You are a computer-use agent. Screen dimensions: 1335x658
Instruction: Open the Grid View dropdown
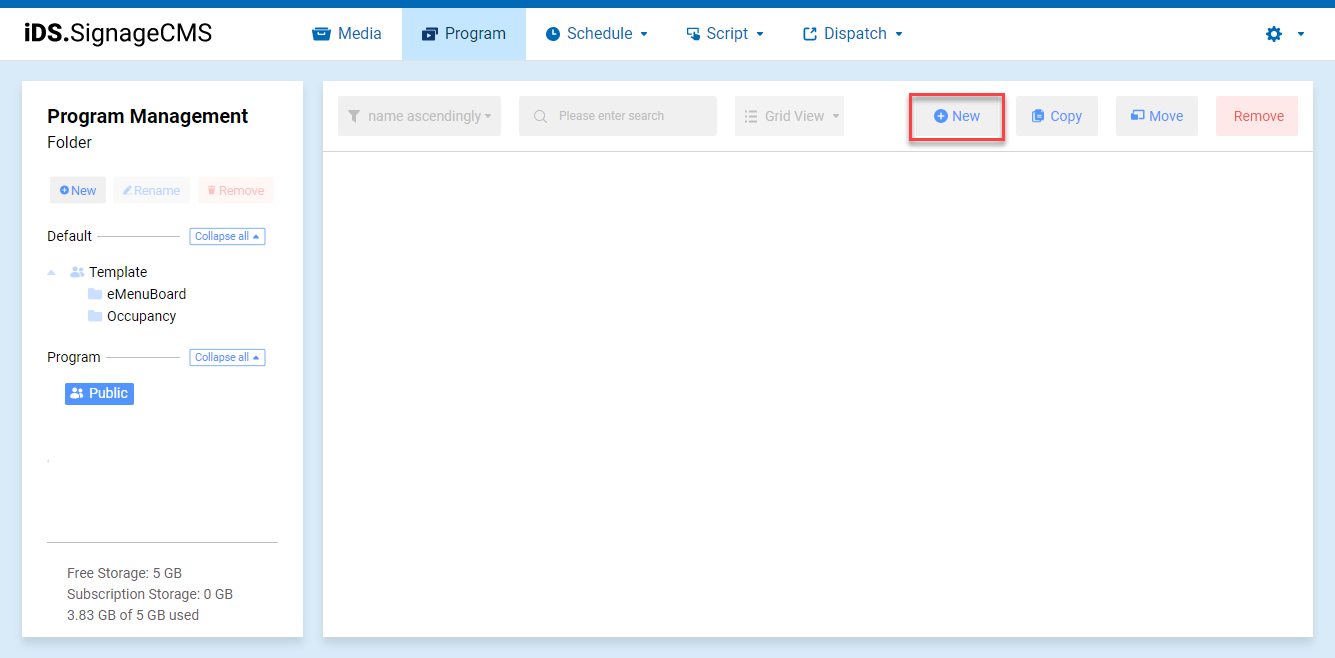click(x=789, y=116)
